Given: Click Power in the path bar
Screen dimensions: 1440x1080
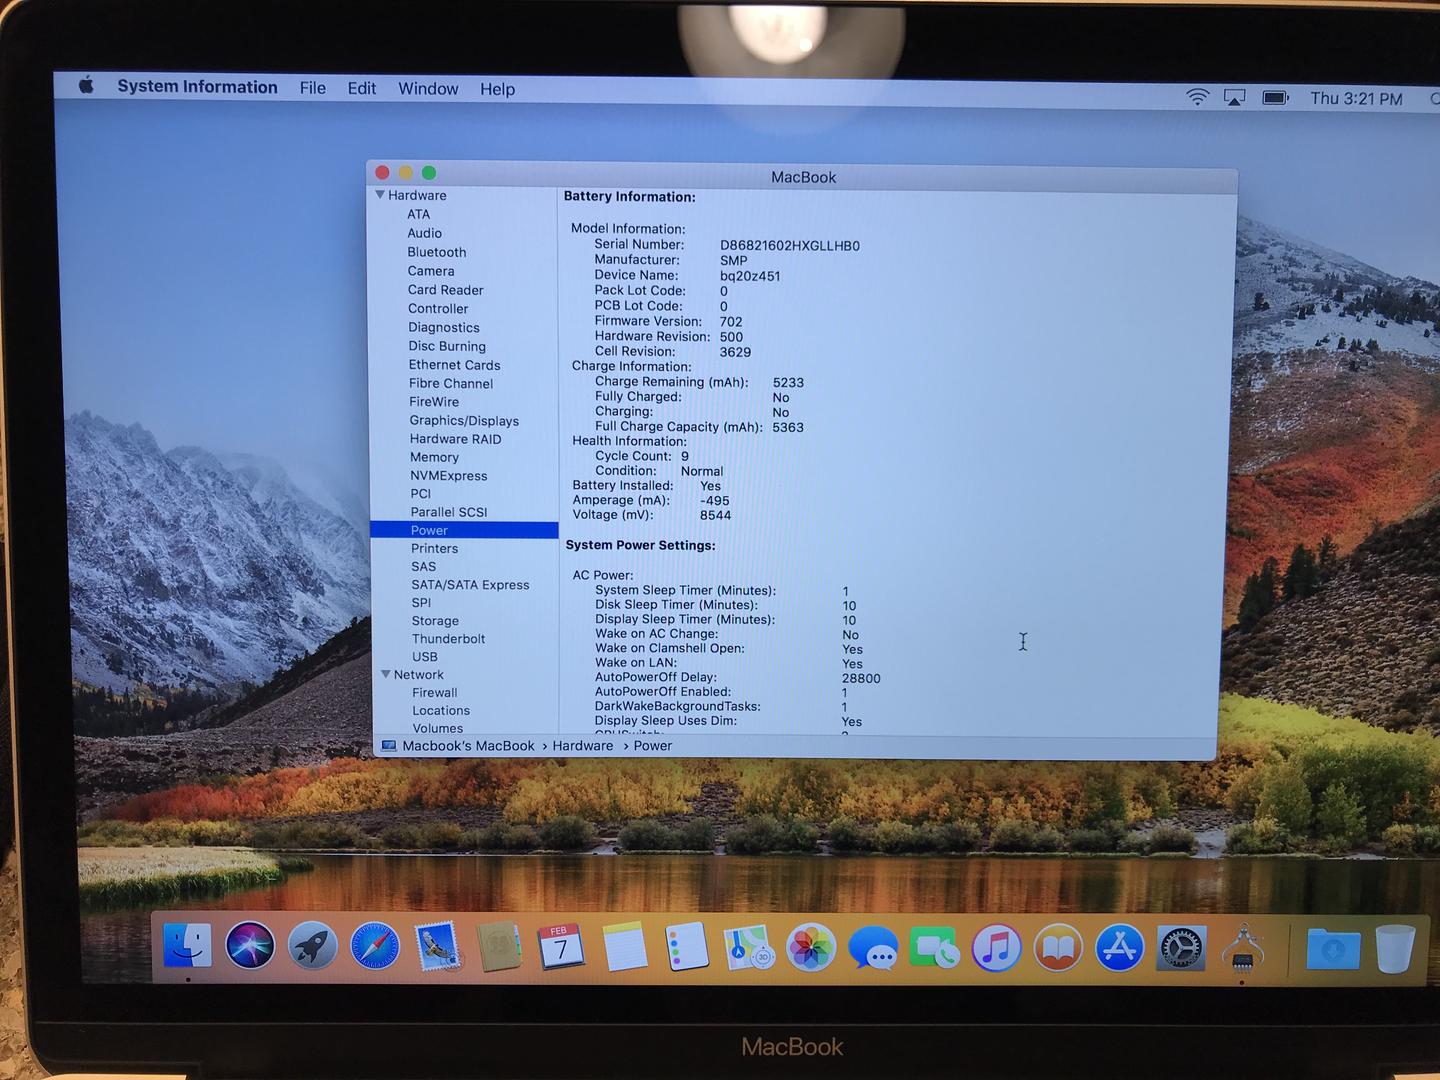Looking at the screenshot, I should tap(653, 746).
